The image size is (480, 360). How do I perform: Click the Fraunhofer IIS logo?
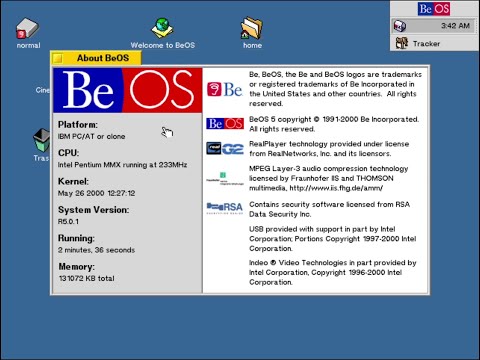(x=225, y=178)
